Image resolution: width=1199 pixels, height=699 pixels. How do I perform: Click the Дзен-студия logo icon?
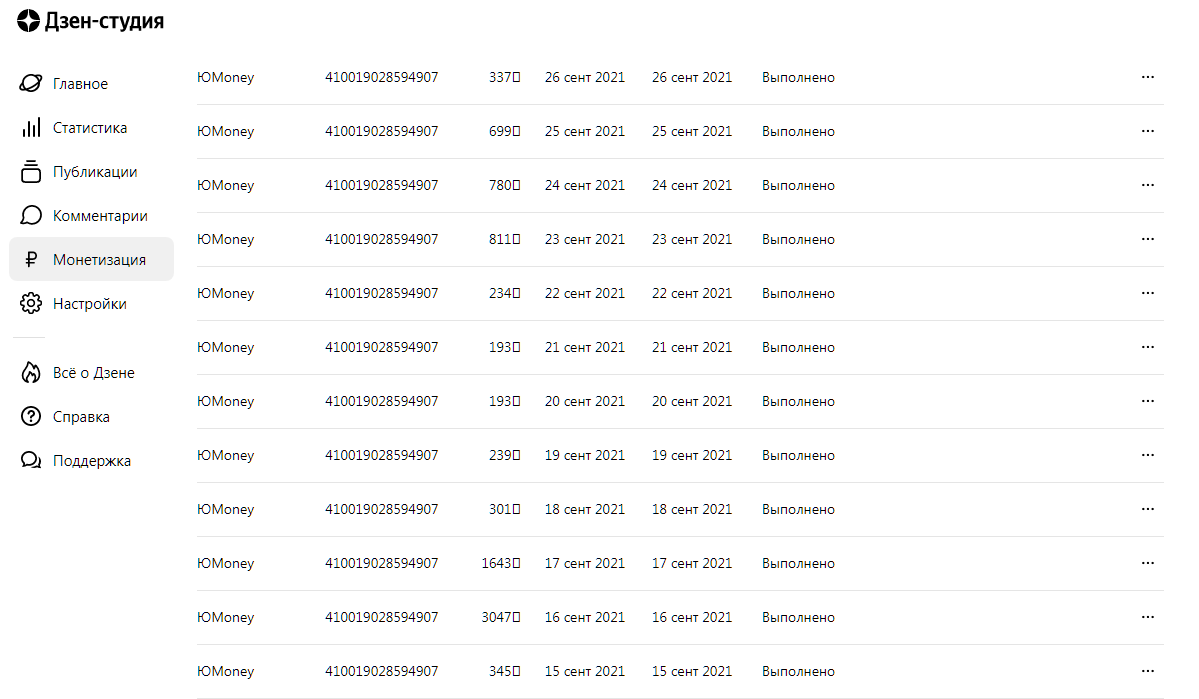tap(29, 21)
